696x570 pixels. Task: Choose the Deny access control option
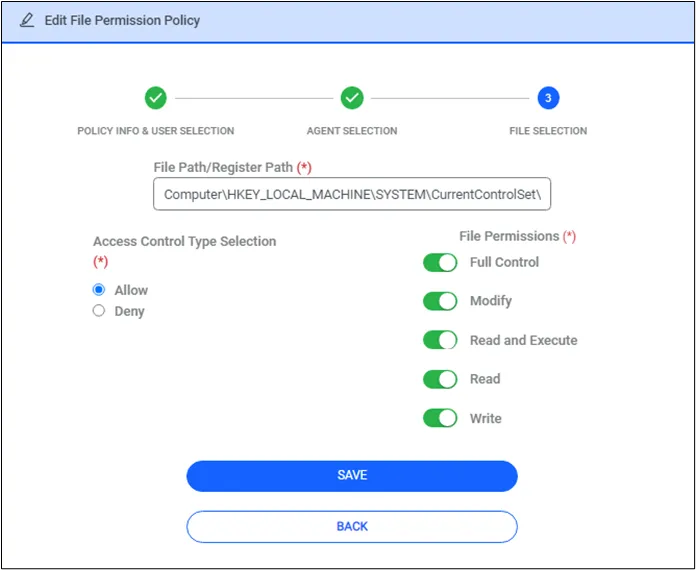99,310
